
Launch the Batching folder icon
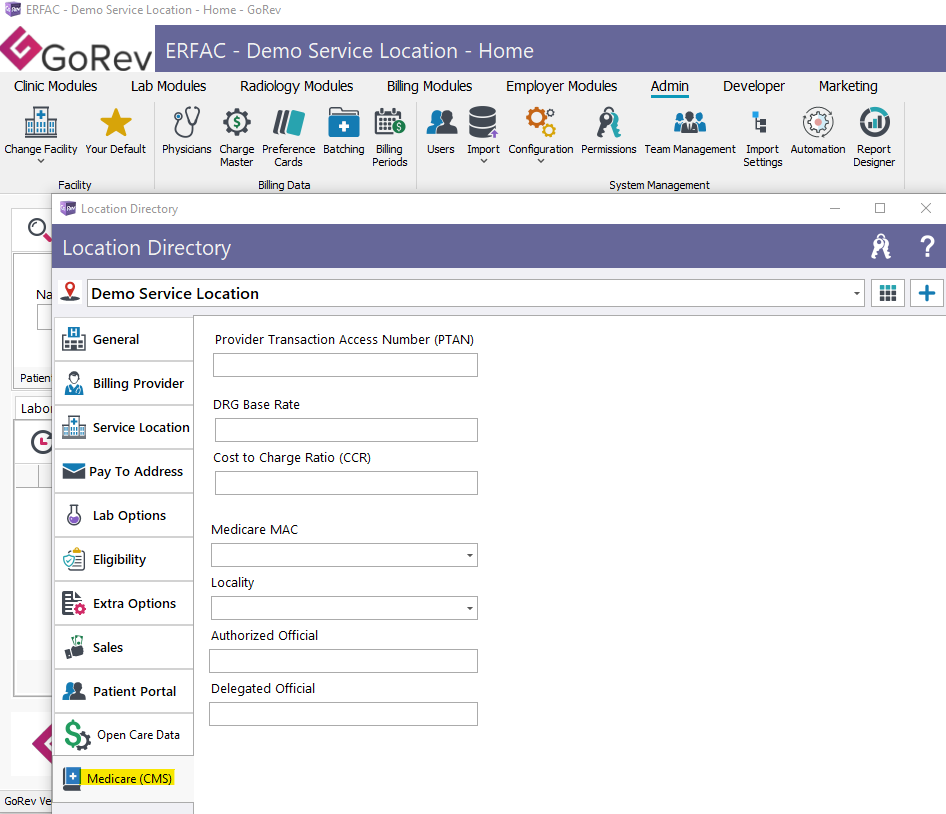(x=343, y=122)
